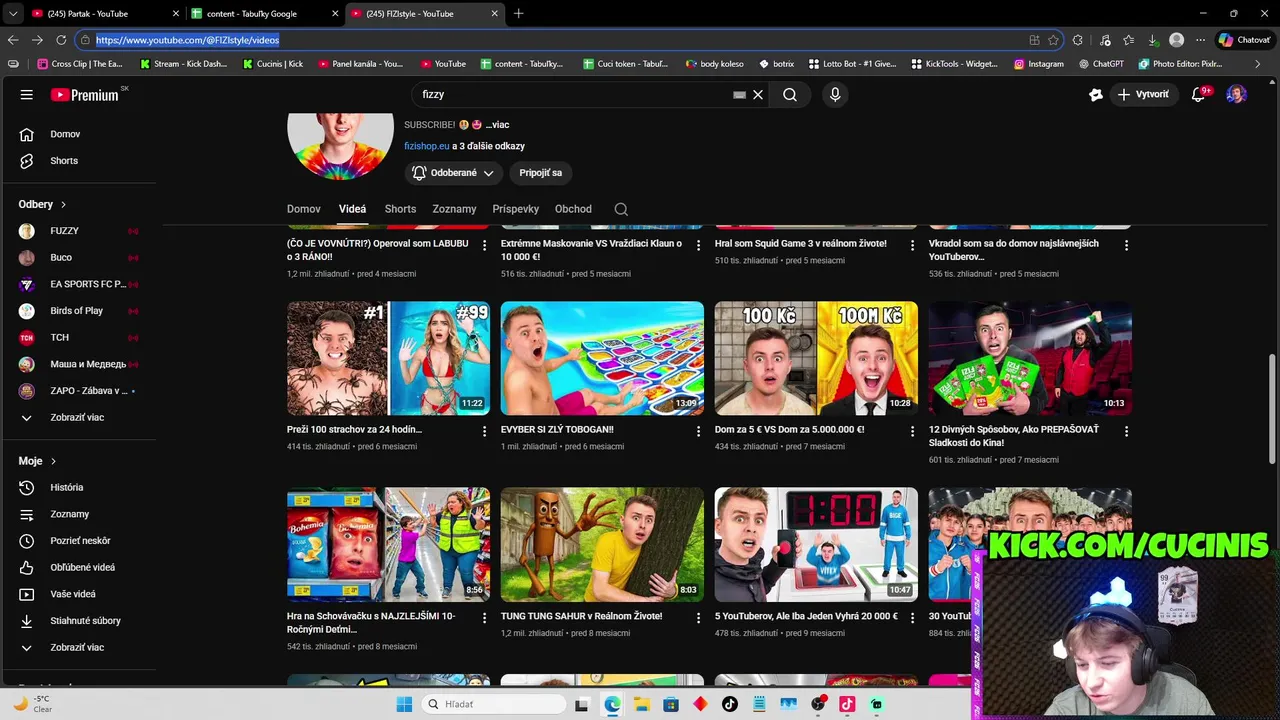Switch to channel Shorts tab

(400, 209)
